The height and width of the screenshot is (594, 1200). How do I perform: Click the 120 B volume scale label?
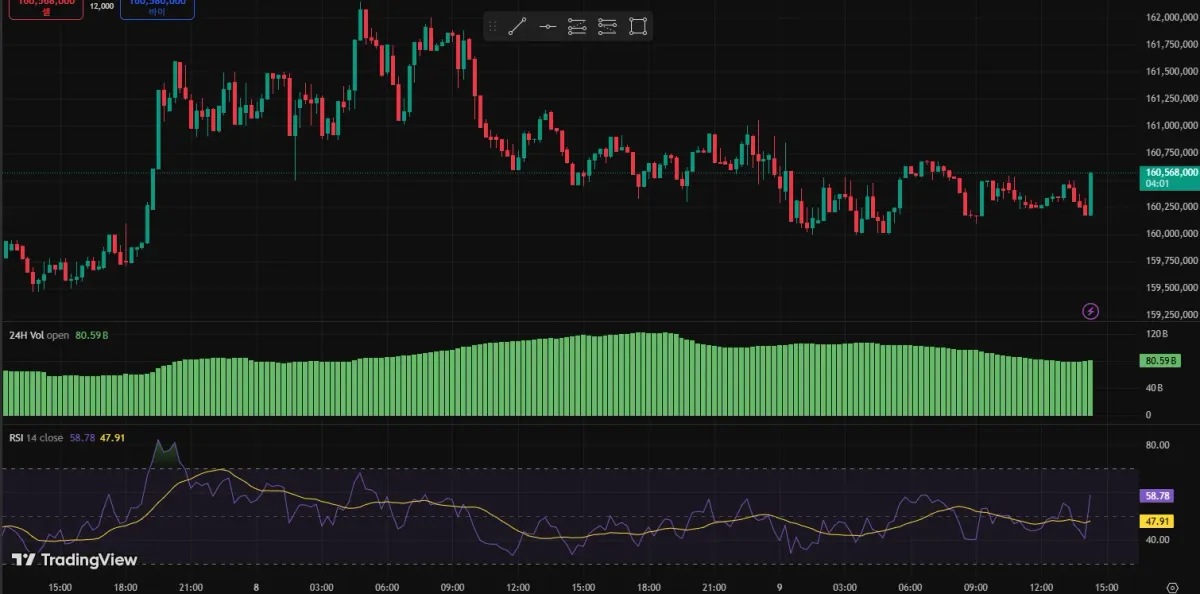tap(1155, 333)
